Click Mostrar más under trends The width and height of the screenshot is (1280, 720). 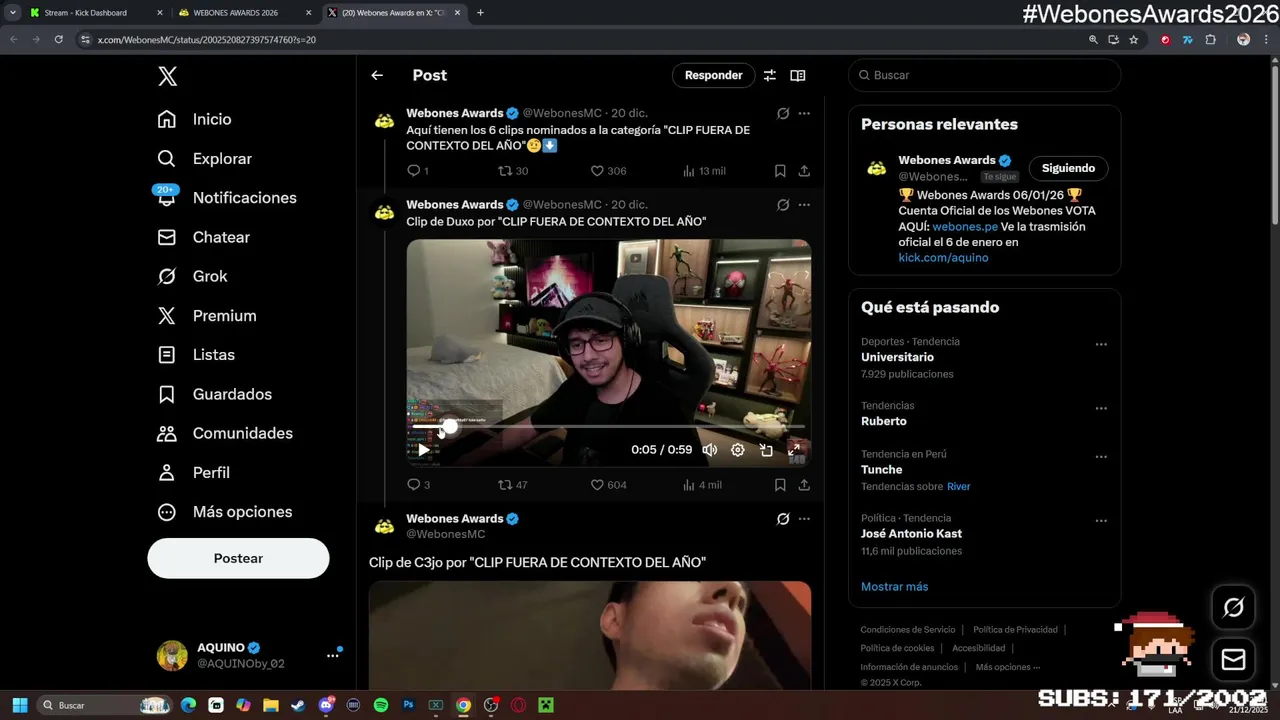click(894, 587)
